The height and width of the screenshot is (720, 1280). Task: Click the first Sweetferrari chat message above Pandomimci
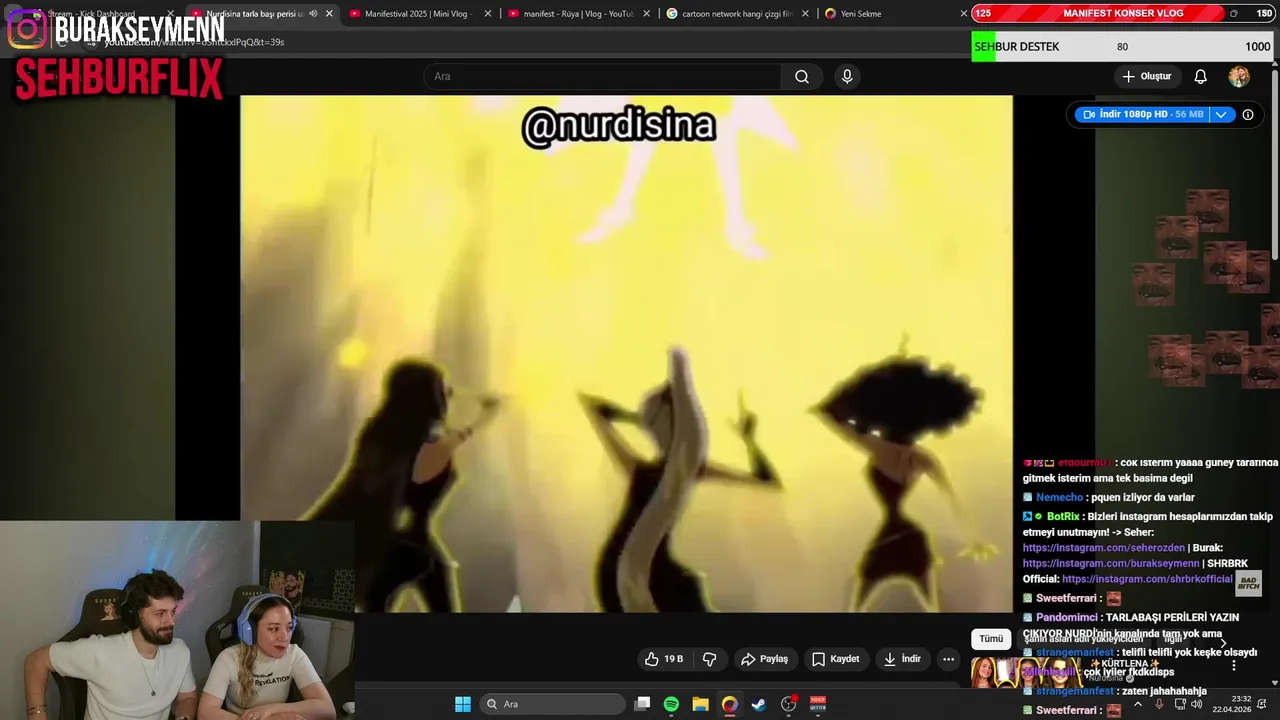[1072, 598]
